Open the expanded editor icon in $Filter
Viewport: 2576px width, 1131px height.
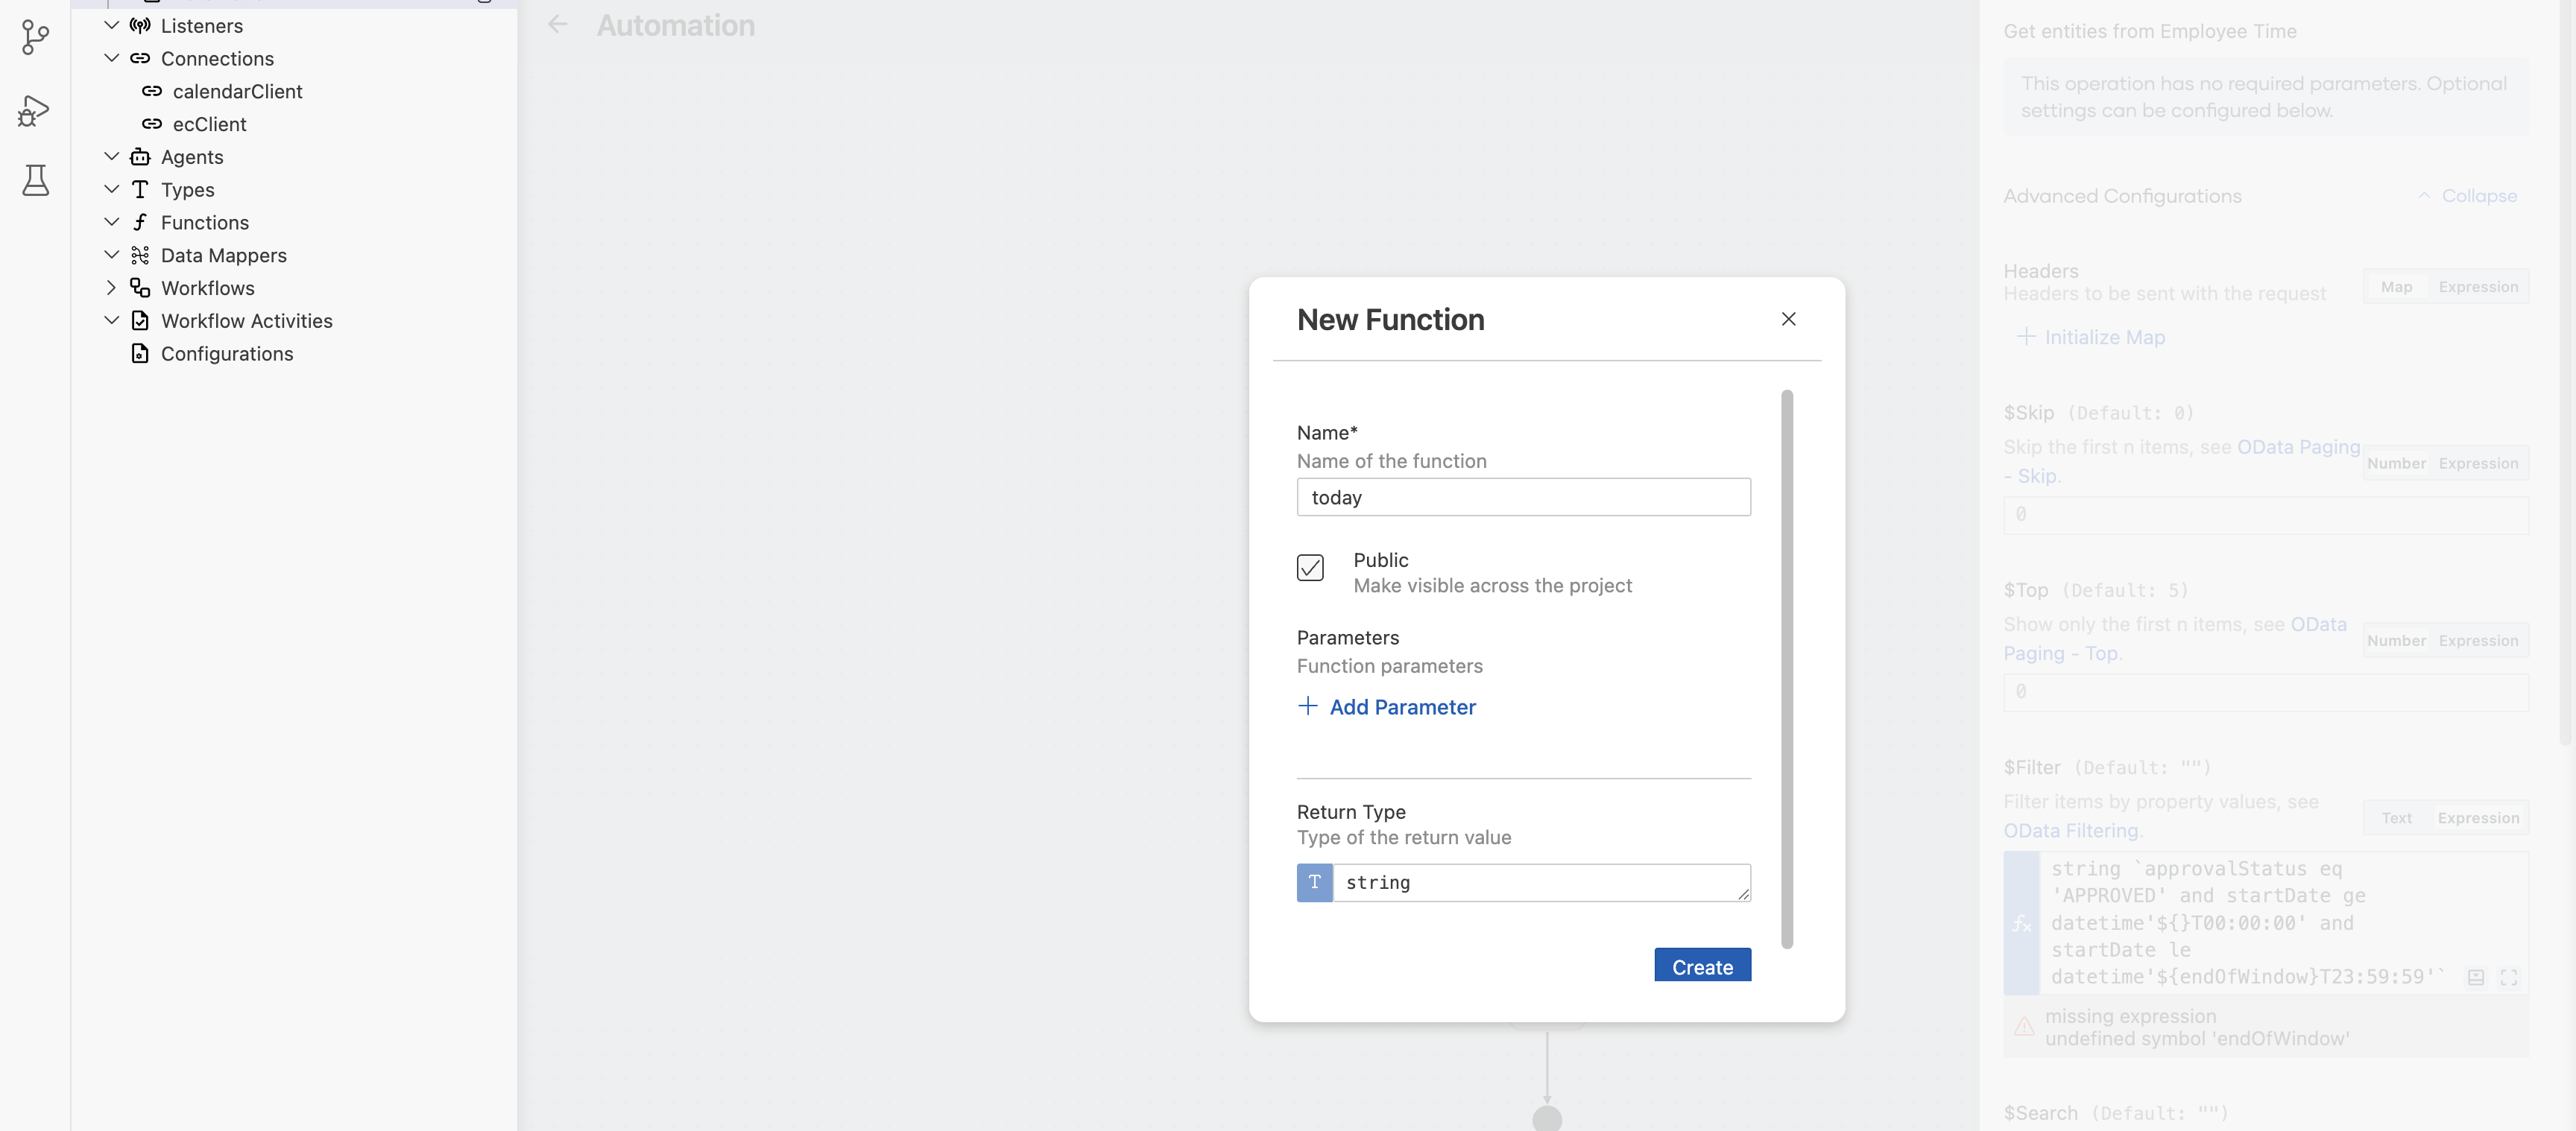[2508, 977]
